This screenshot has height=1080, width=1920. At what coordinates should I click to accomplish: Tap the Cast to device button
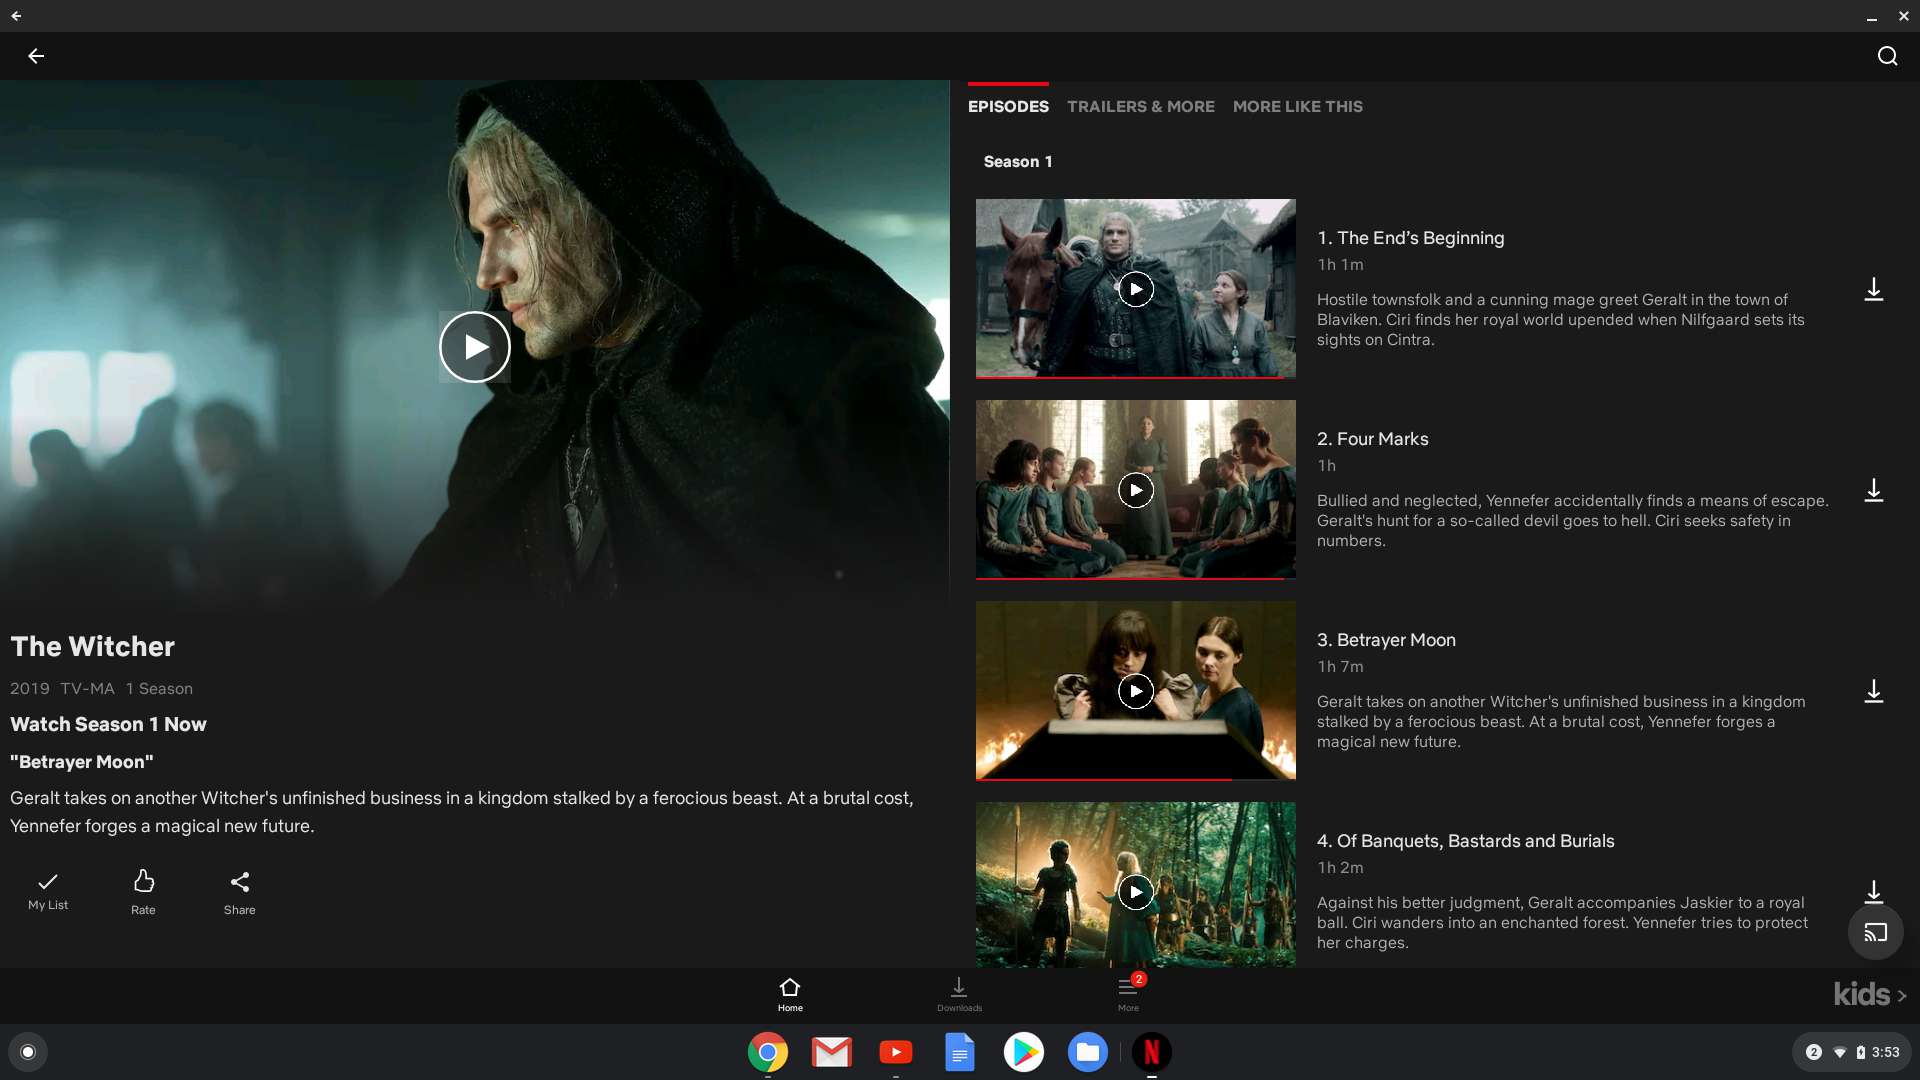coord(1876,932)
